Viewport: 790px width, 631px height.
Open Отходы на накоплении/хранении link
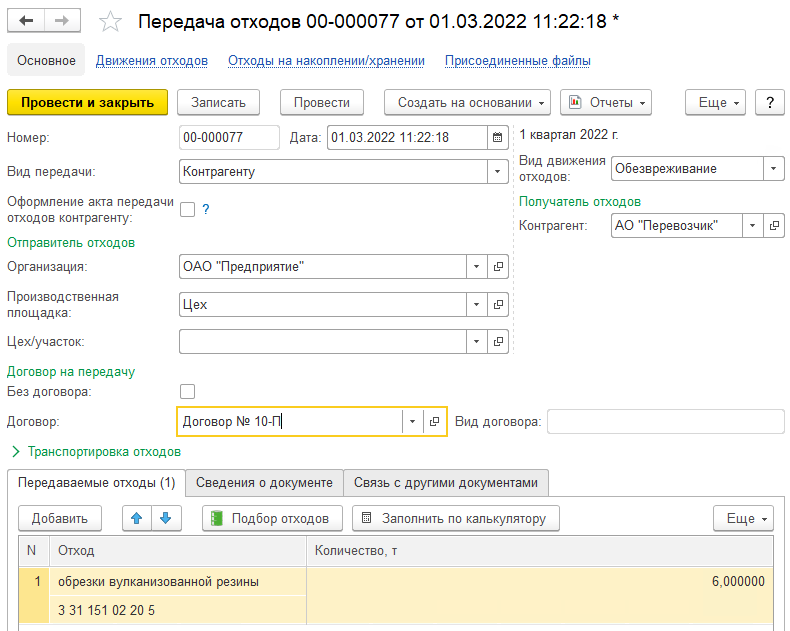(326, 60)
